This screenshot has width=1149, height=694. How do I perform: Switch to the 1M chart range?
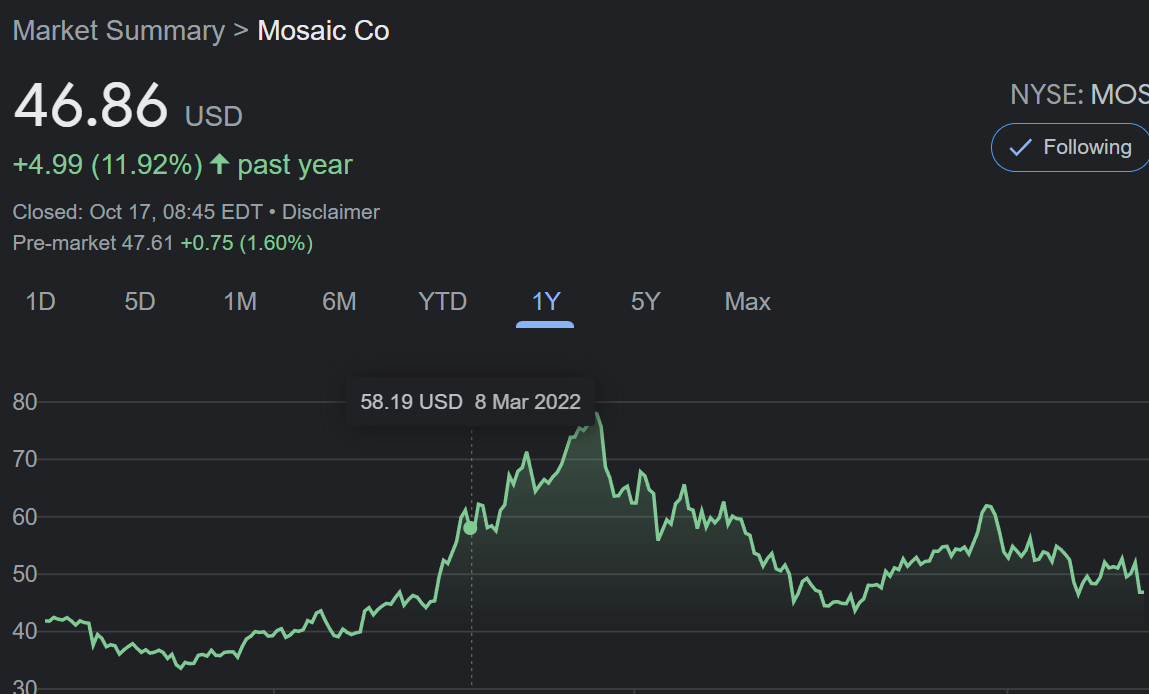tap(240, 301)
